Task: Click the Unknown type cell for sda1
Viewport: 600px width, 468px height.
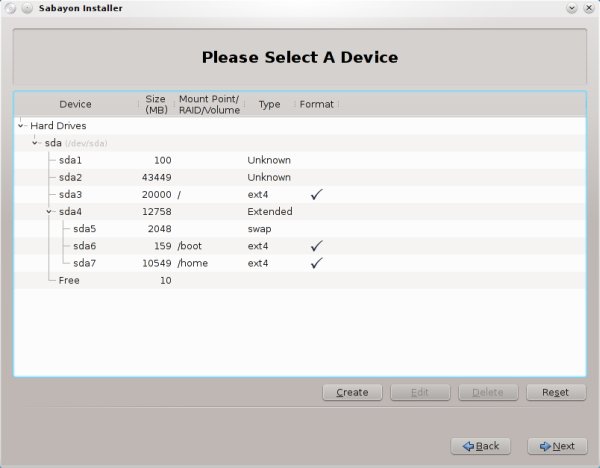Action: click(x=269, y=160)
